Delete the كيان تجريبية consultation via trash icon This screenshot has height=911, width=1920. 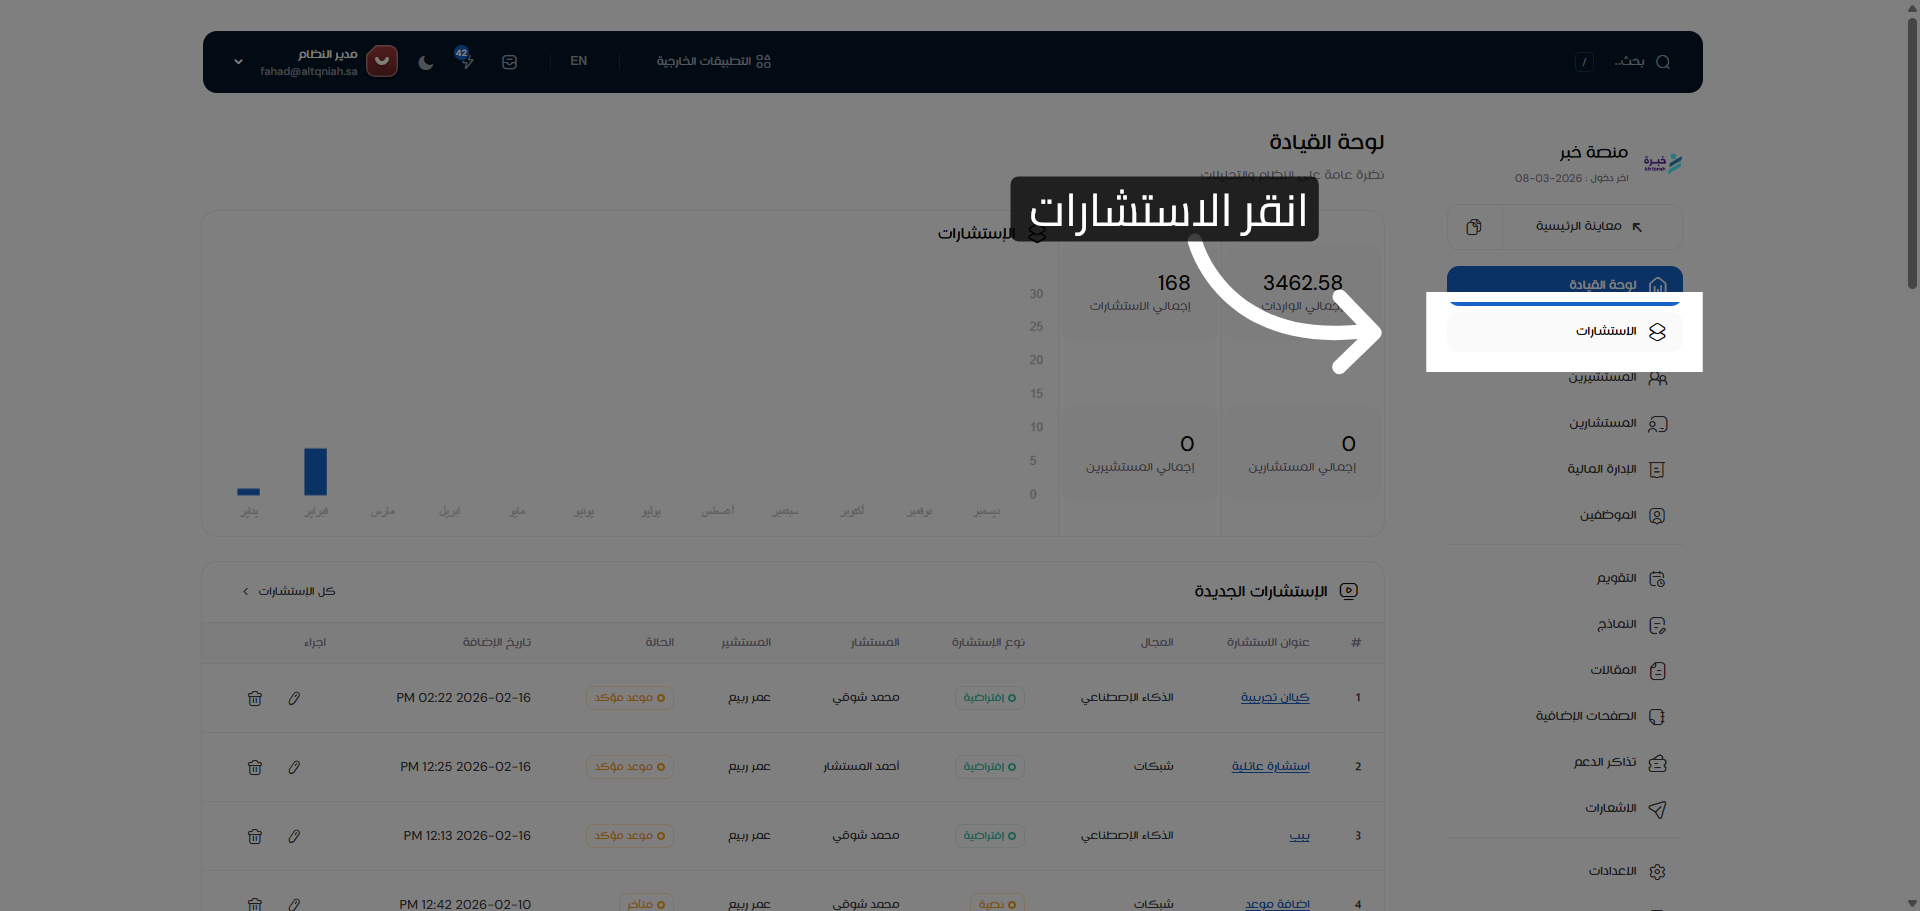255,698
